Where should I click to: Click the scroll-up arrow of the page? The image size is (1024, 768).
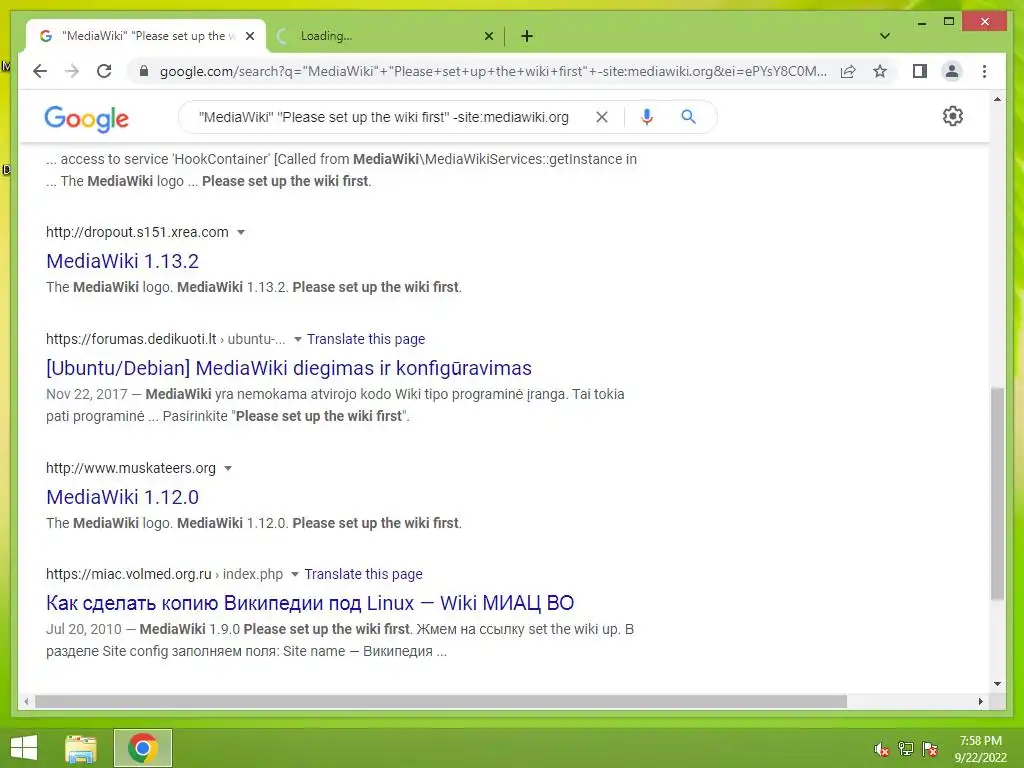tap(997, 99)
